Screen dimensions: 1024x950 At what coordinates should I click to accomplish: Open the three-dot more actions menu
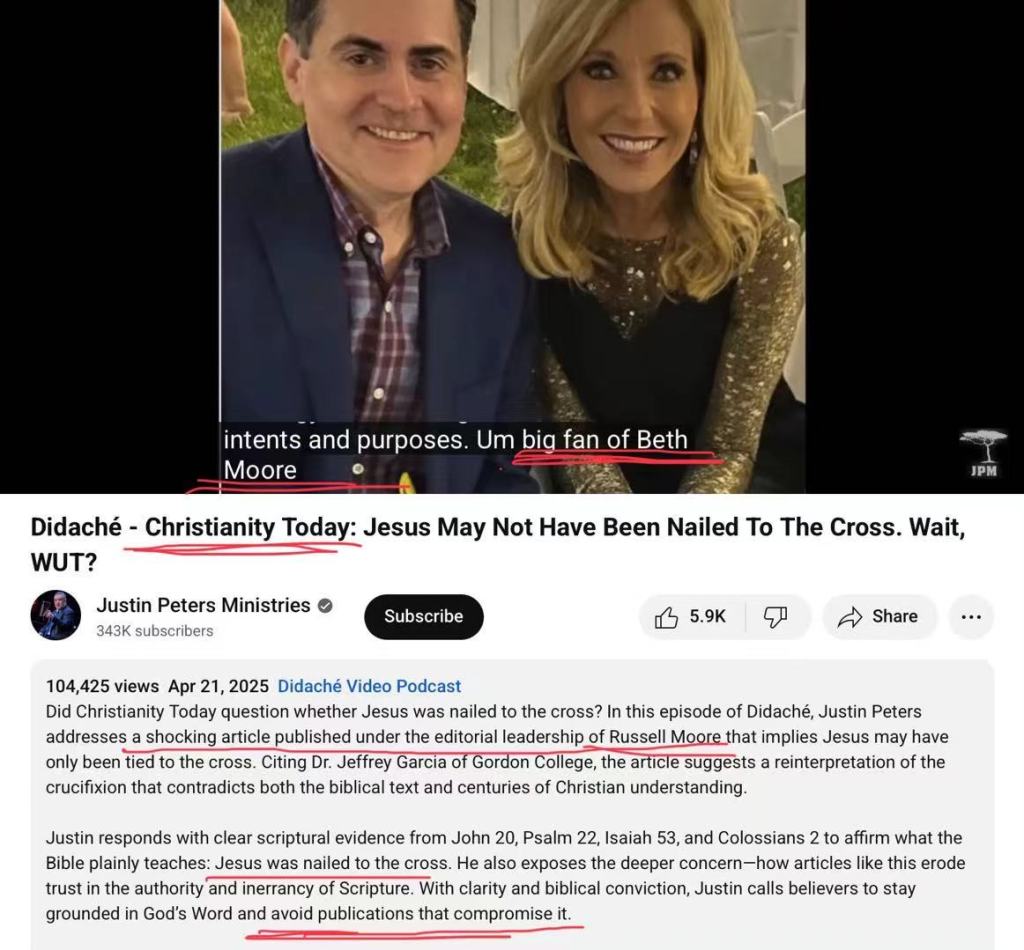[971, 617]
